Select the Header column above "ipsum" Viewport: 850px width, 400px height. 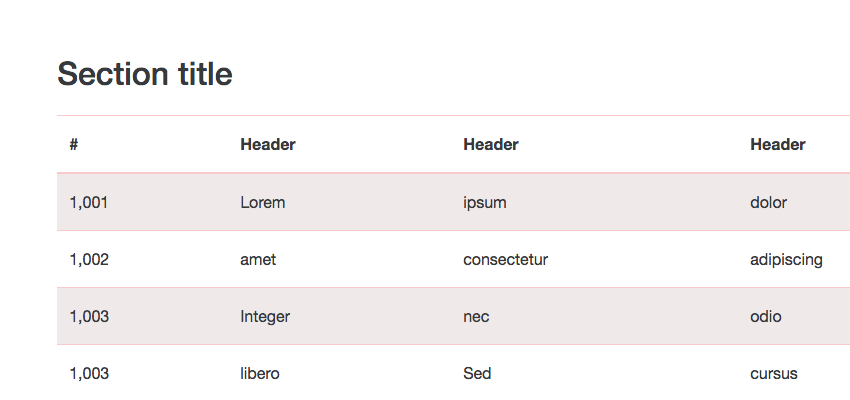[491, 145]
